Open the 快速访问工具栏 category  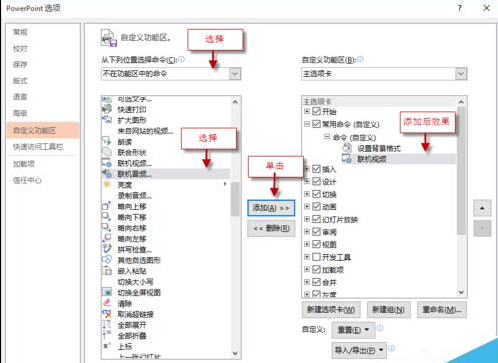pyautogui.click(x=38, y=147)
